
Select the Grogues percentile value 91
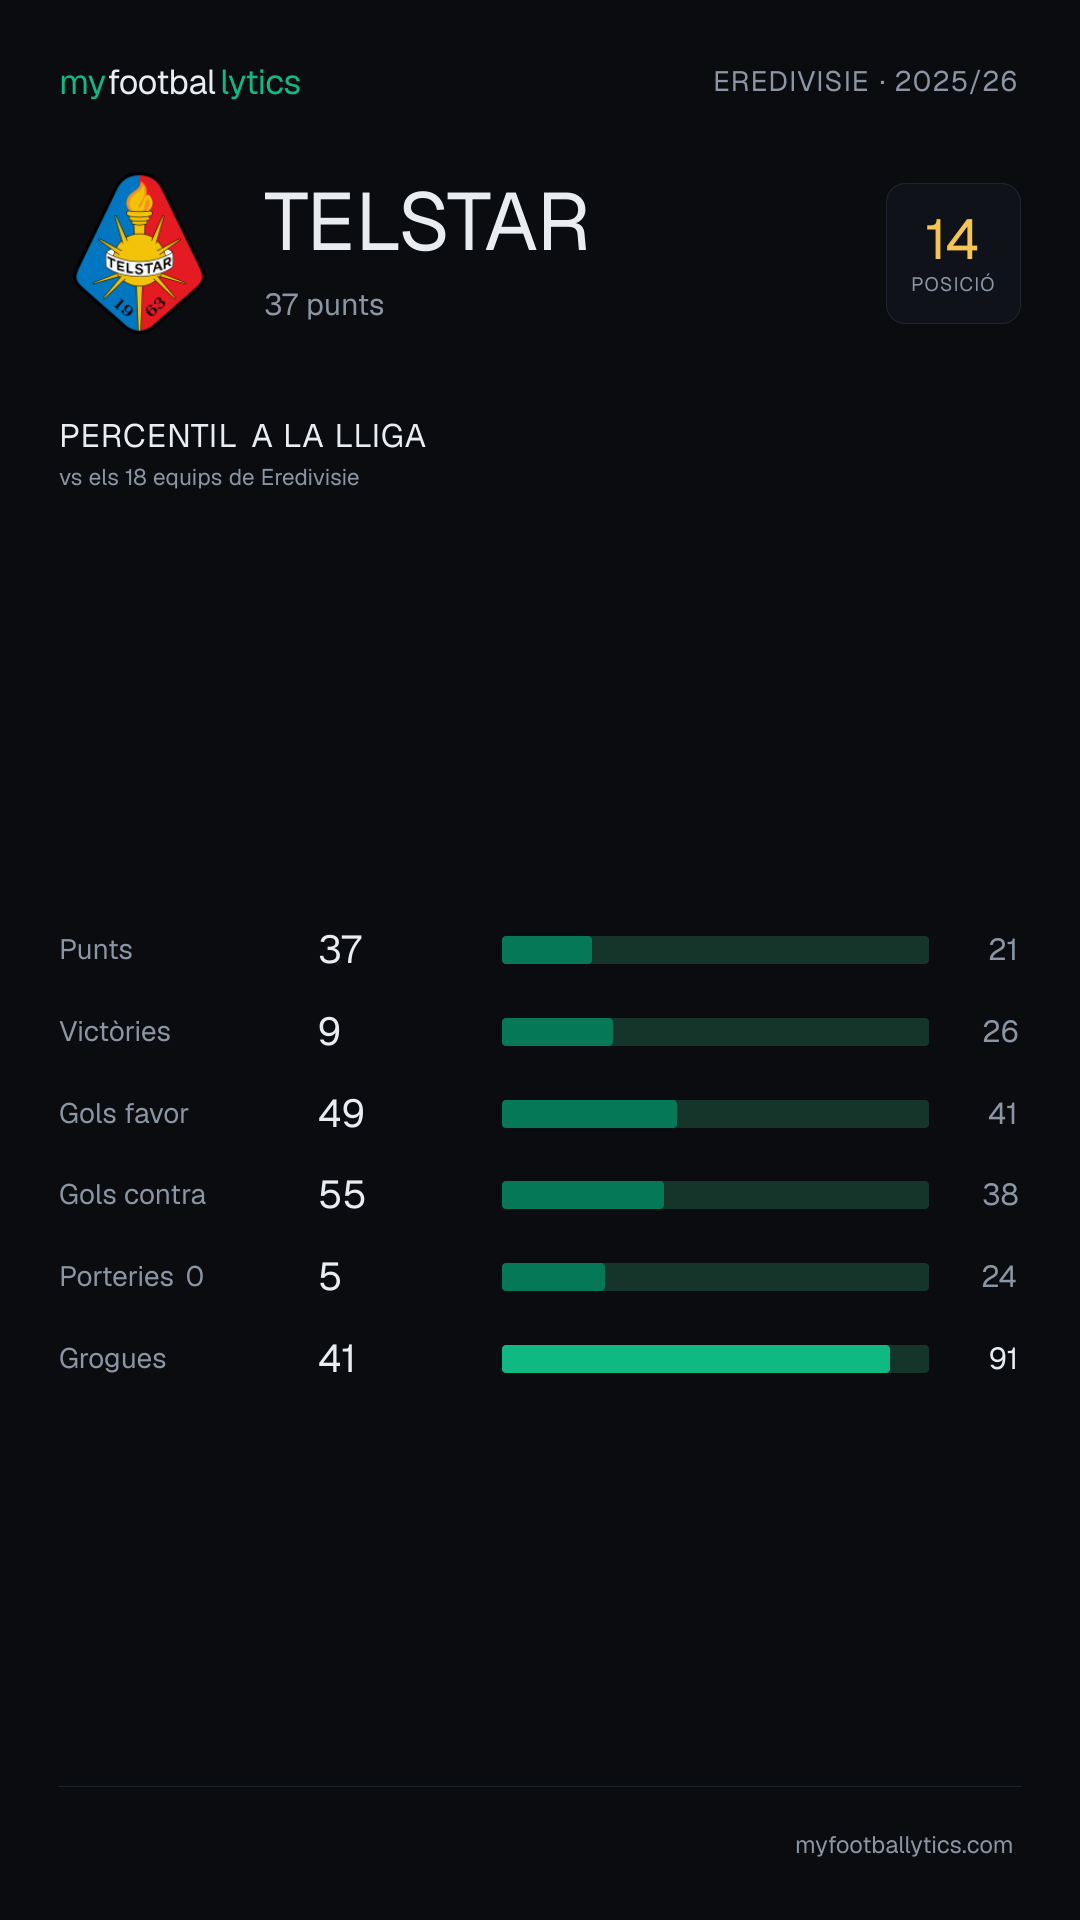1003,1358
